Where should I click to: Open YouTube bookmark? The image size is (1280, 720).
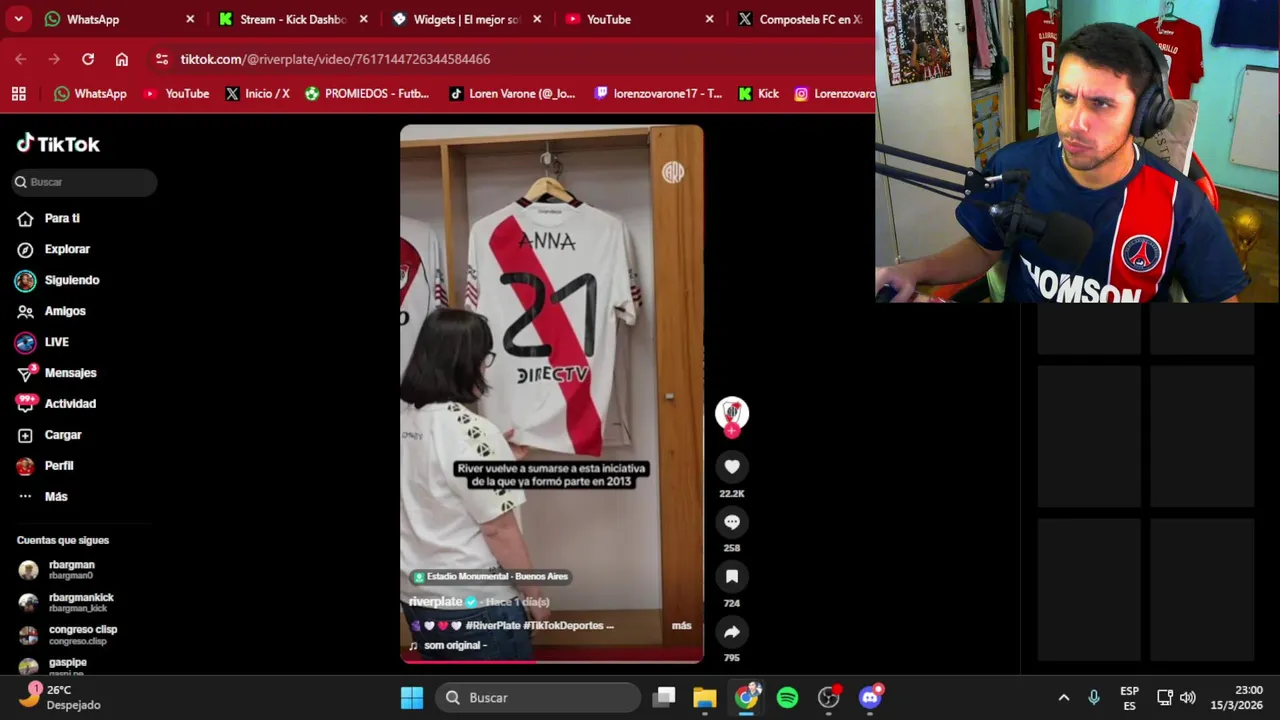[176, 94]
